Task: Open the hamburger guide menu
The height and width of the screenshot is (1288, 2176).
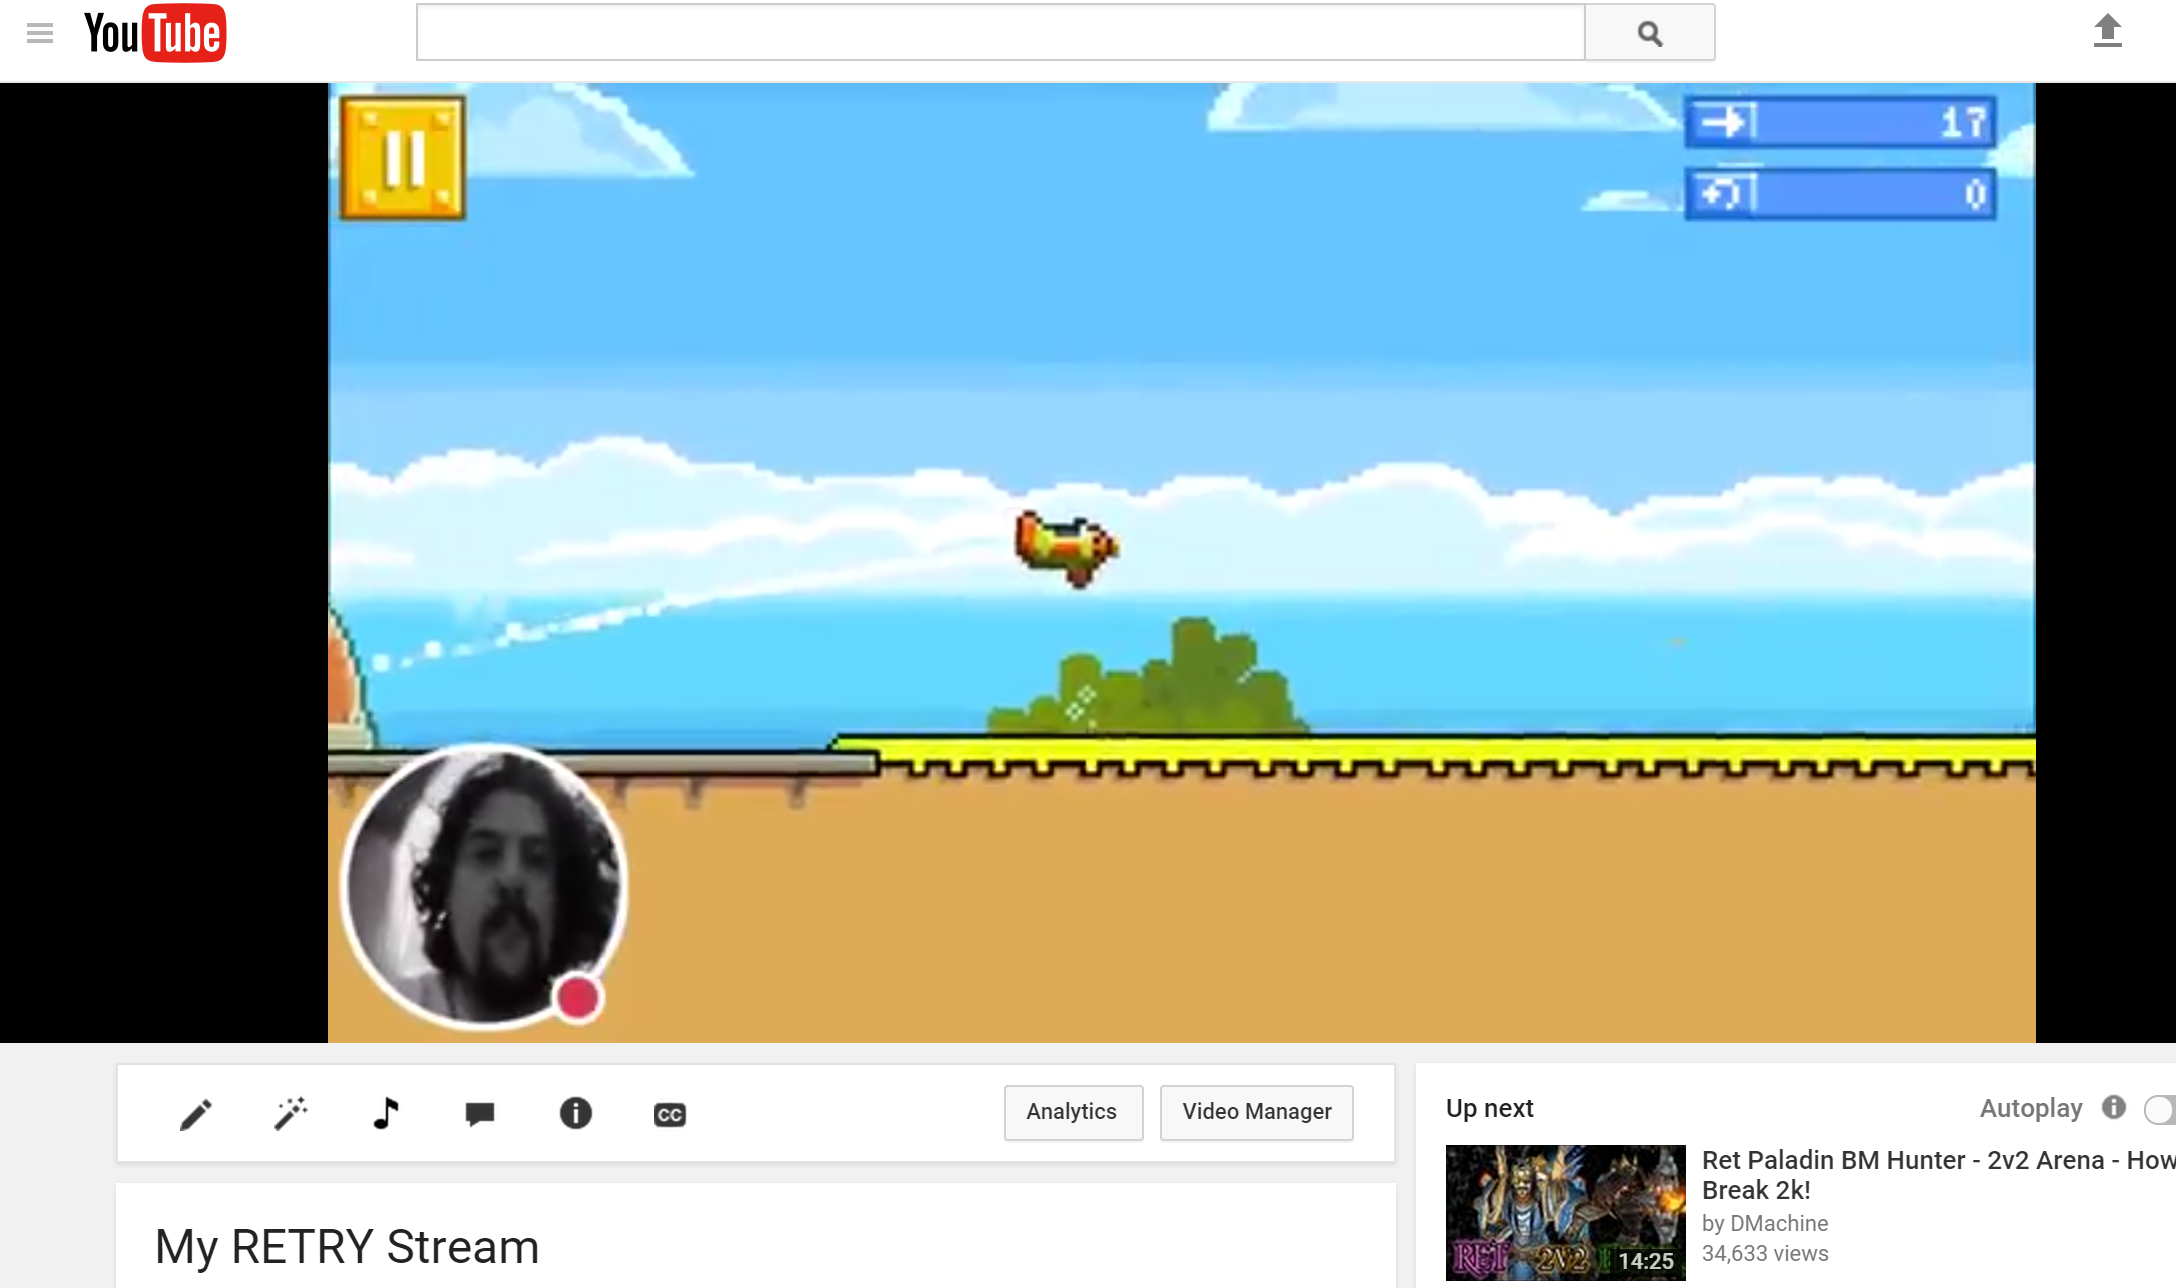Action: (x=40, y=33)
